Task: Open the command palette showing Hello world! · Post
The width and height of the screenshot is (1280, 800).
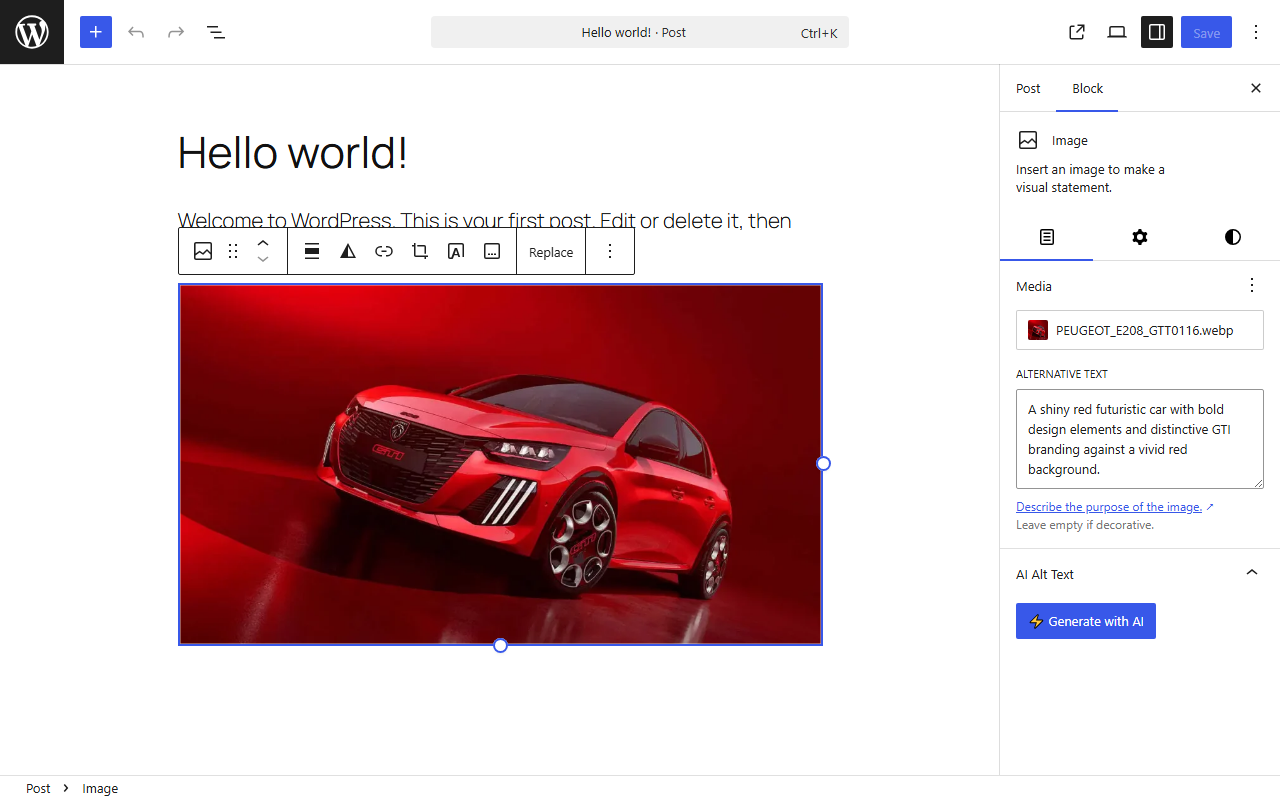Action: 640,32
